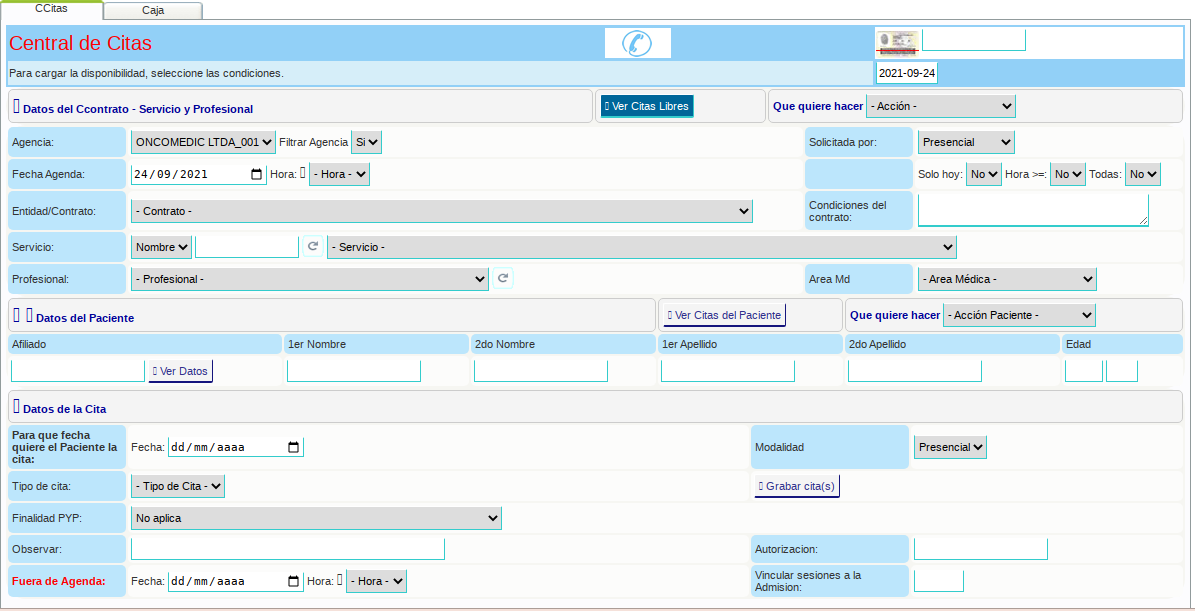This screenshot has height=611, width=1195.
Task: Open the Finalidad PYP dropdown
Action: coord(315,518)
